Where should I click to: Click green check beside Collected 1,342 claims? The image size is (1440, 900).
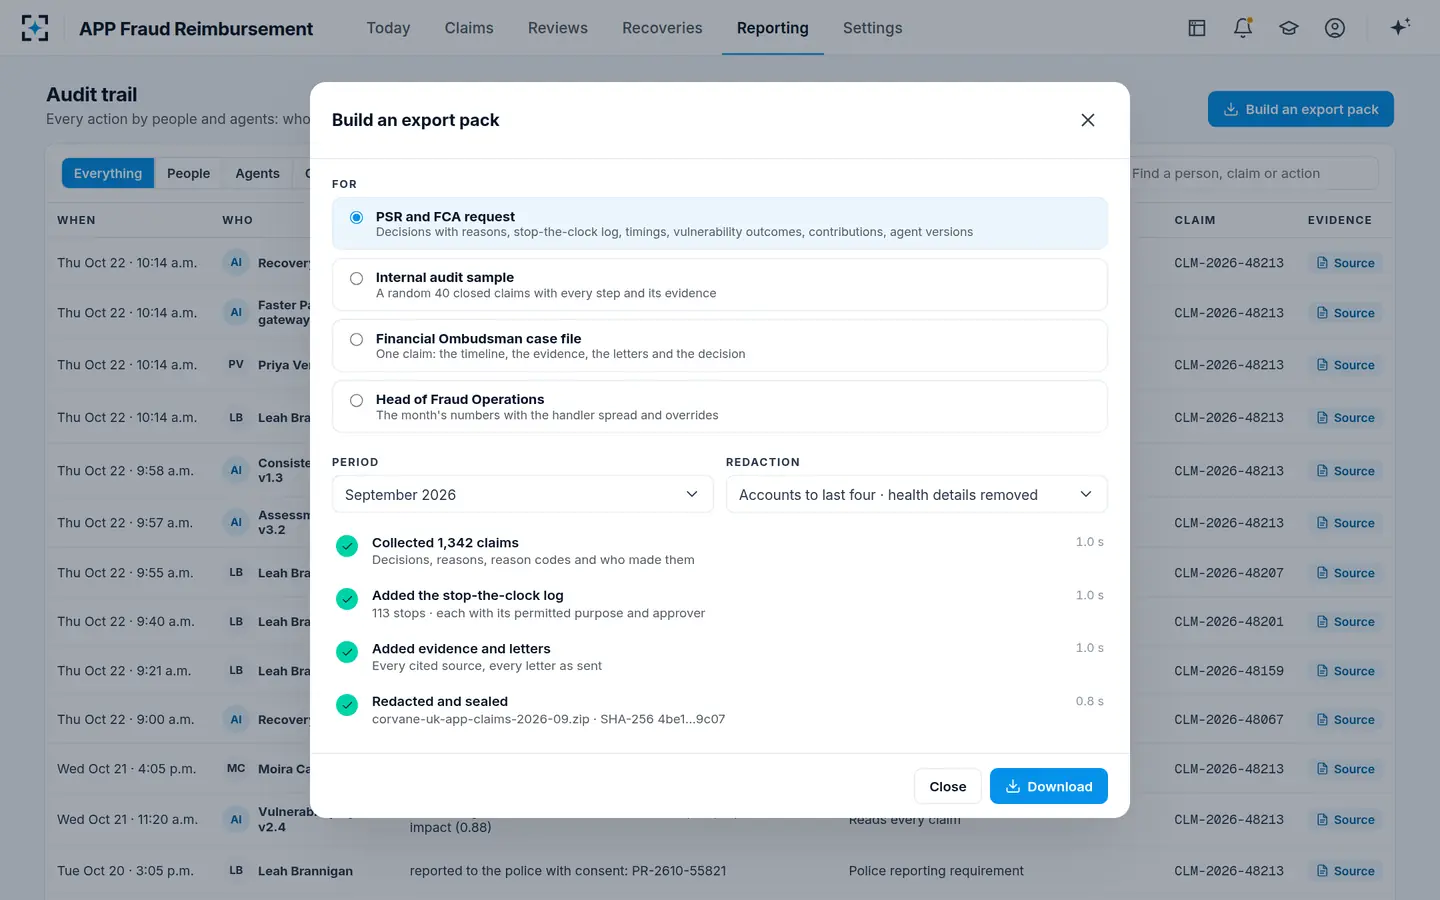click(x=347, y=546)
